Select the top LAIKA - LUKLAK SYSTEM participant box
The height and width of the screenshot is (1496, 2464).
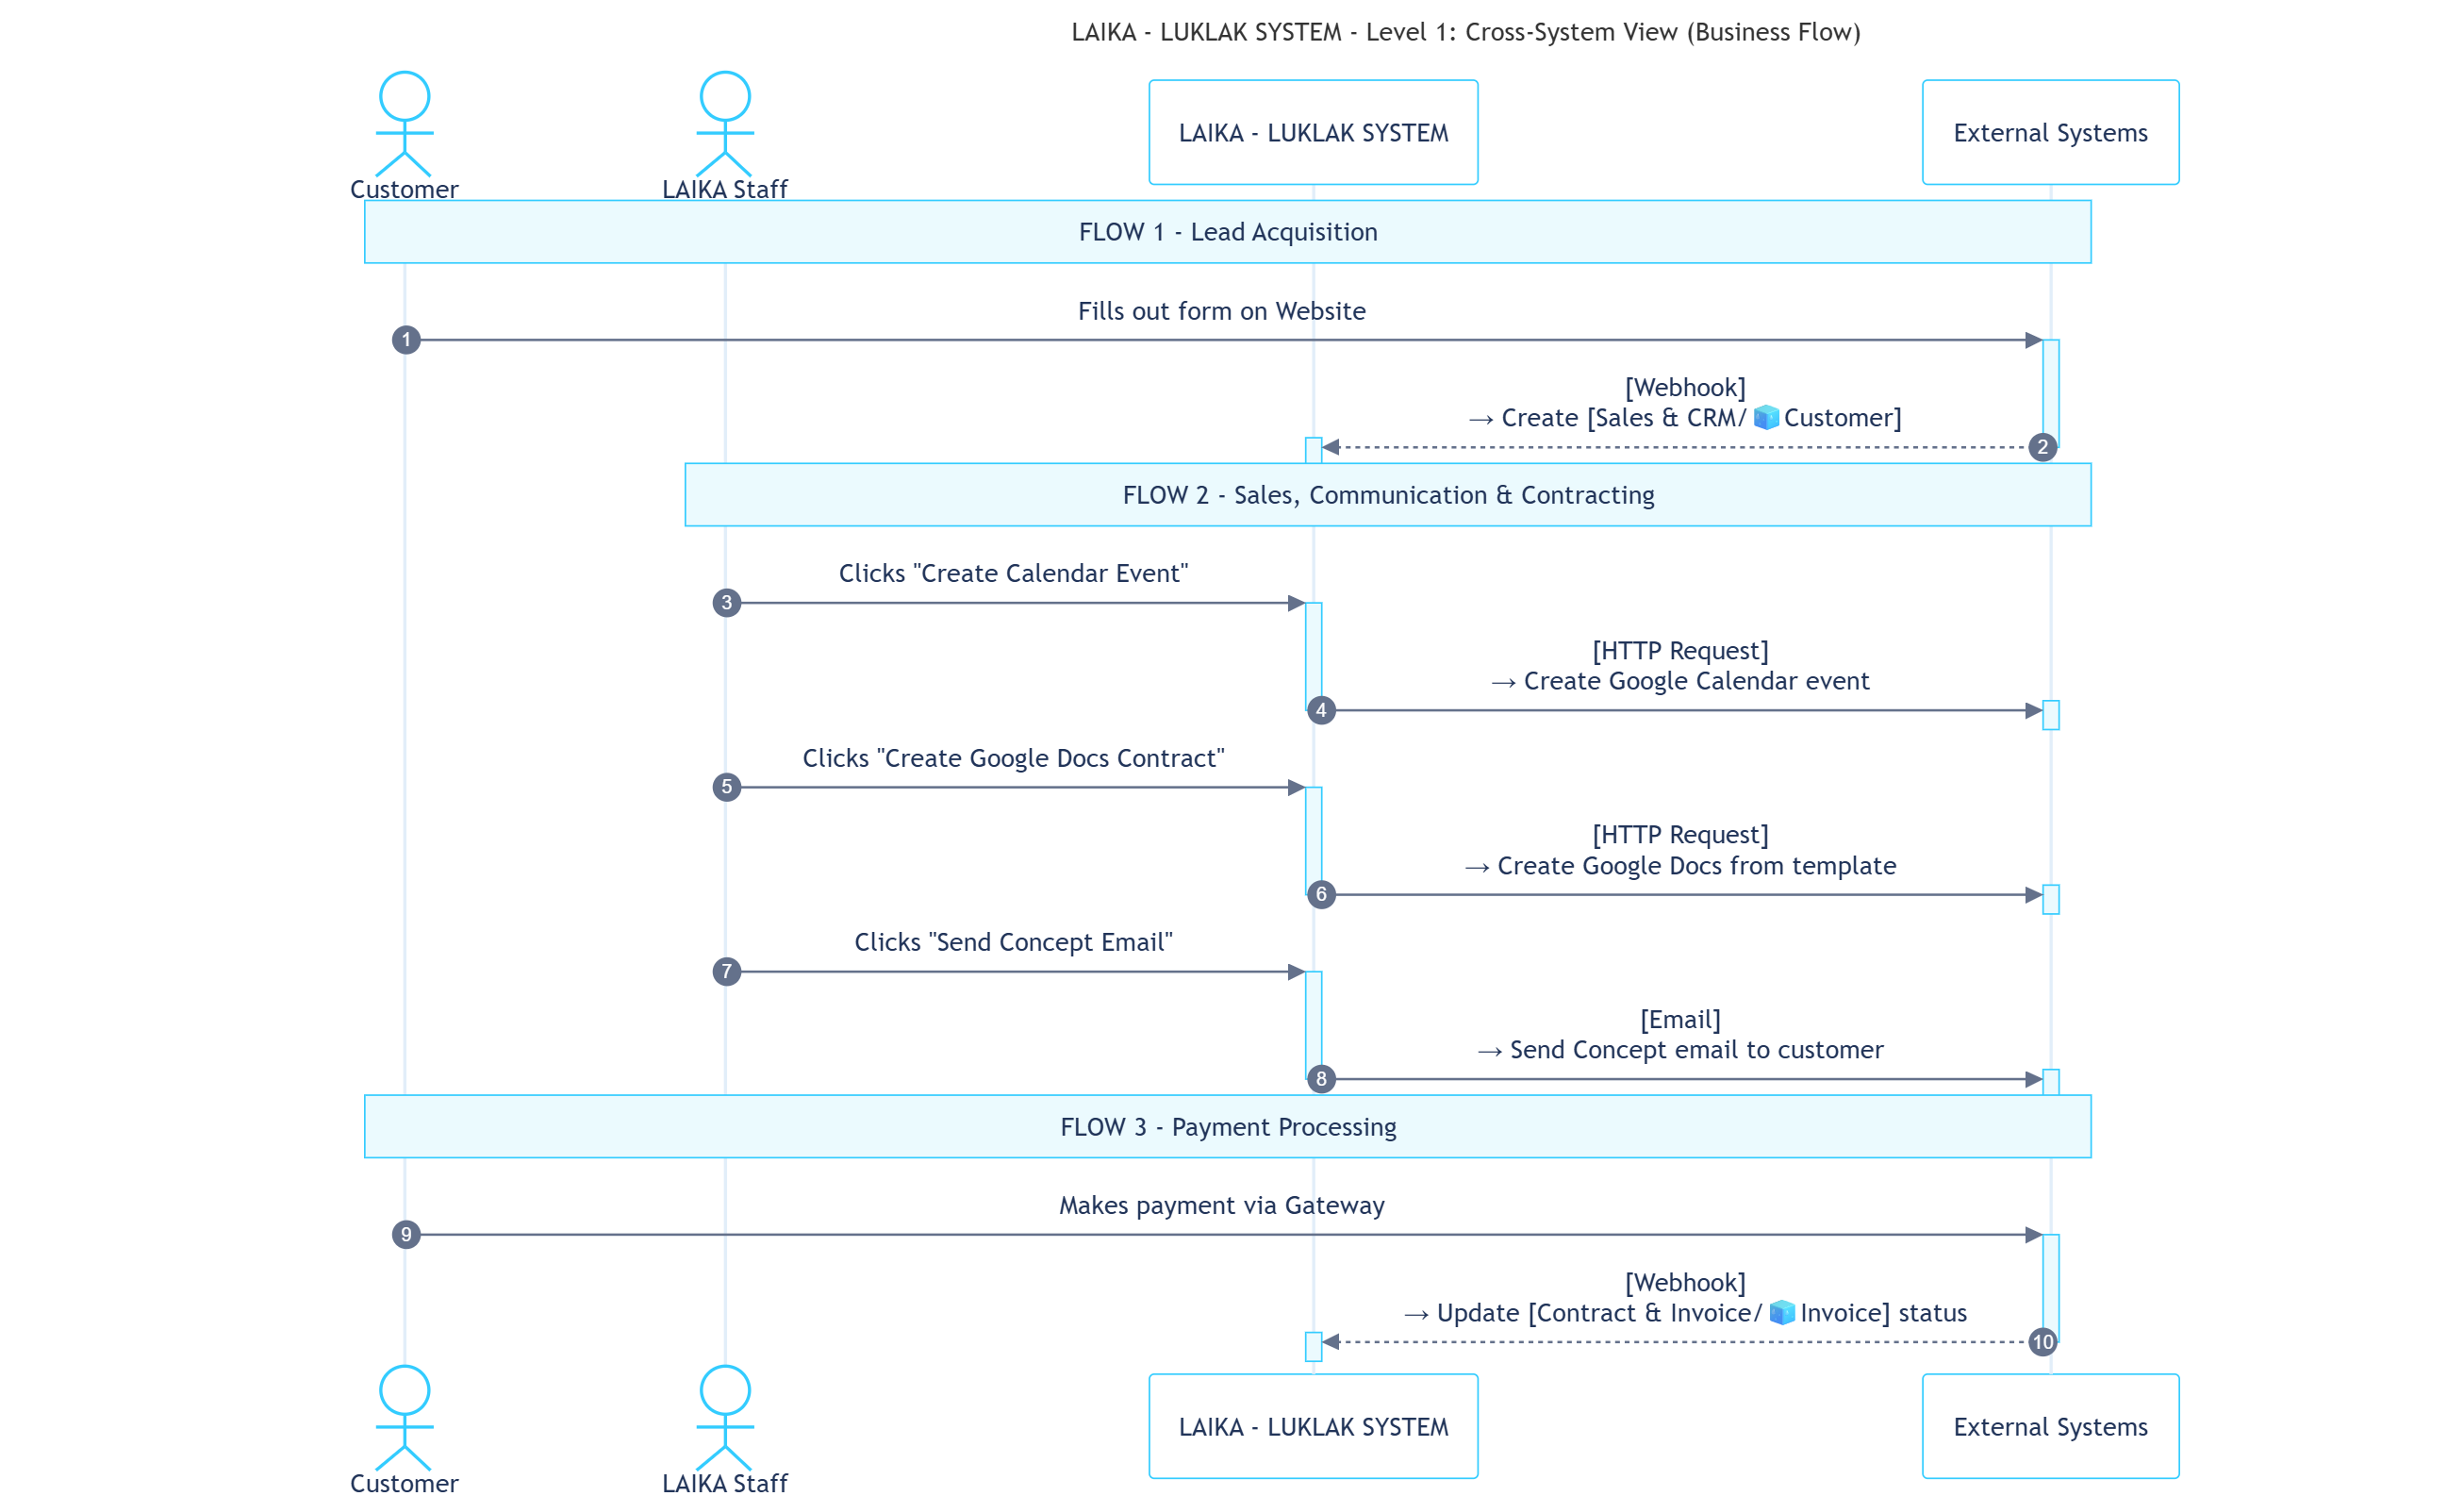1313,132
